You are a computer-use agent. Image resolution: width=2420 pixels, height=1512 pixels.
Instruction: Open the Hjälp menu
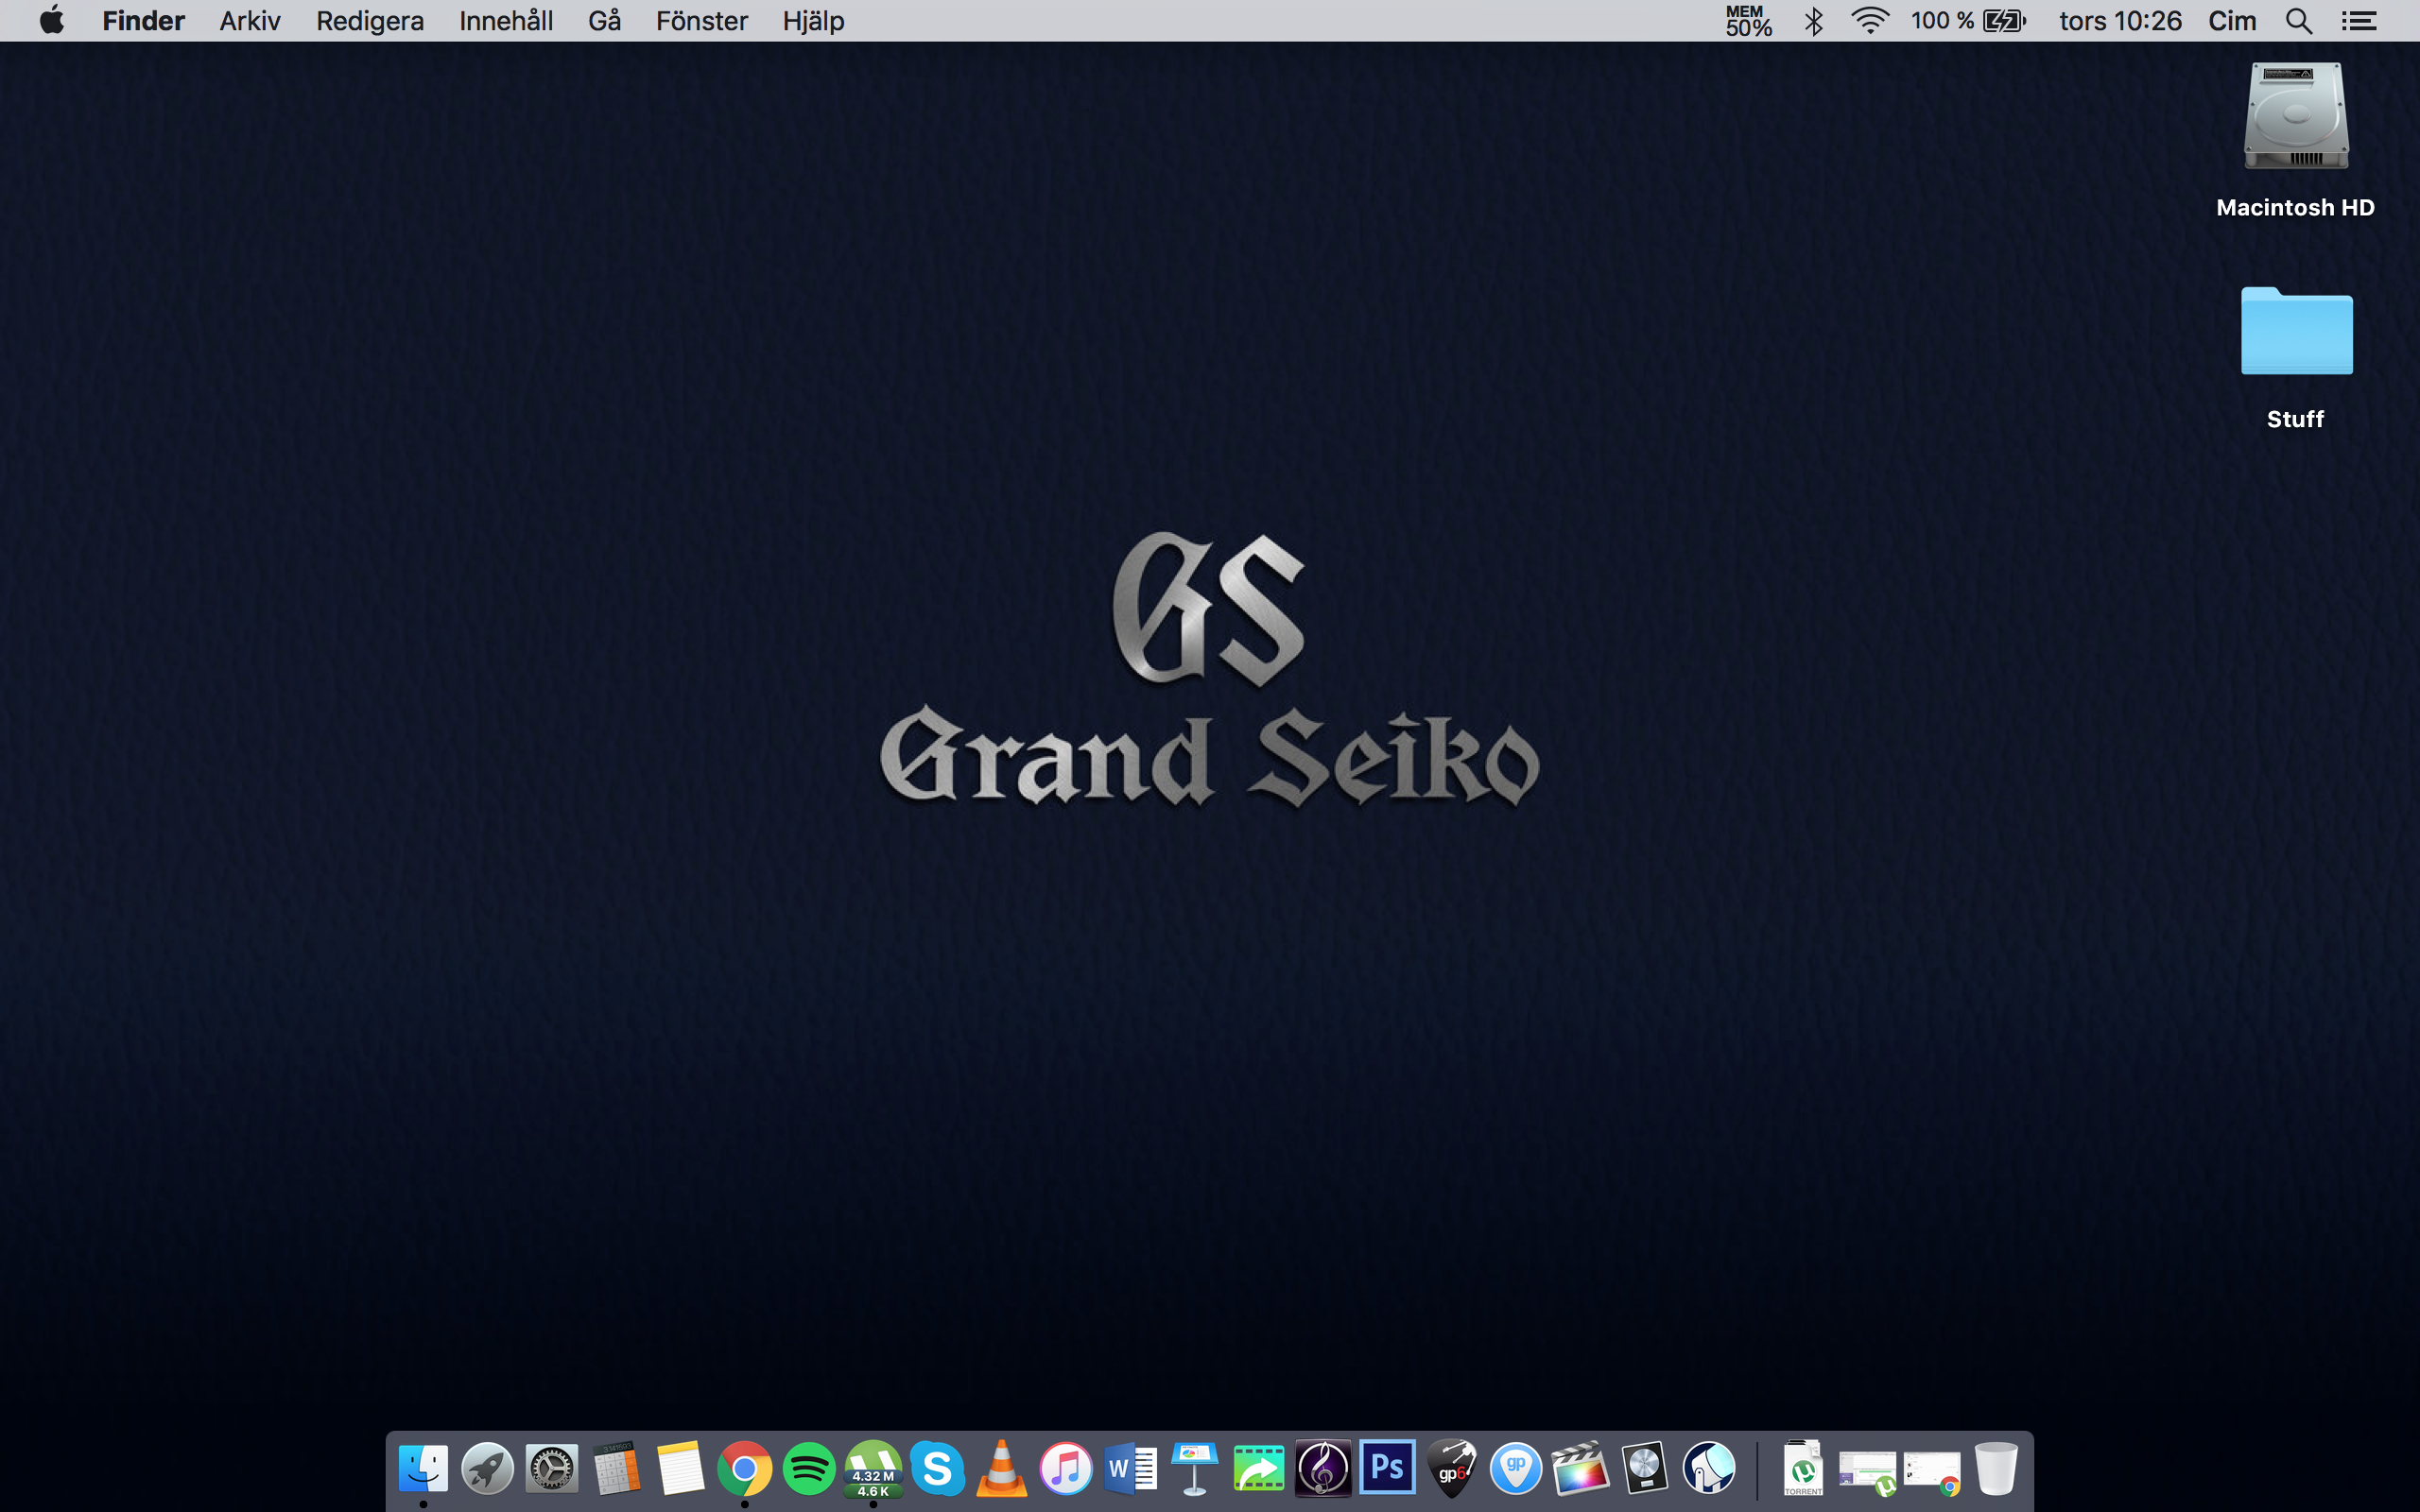pyautogui.click(x=813, y=20)
